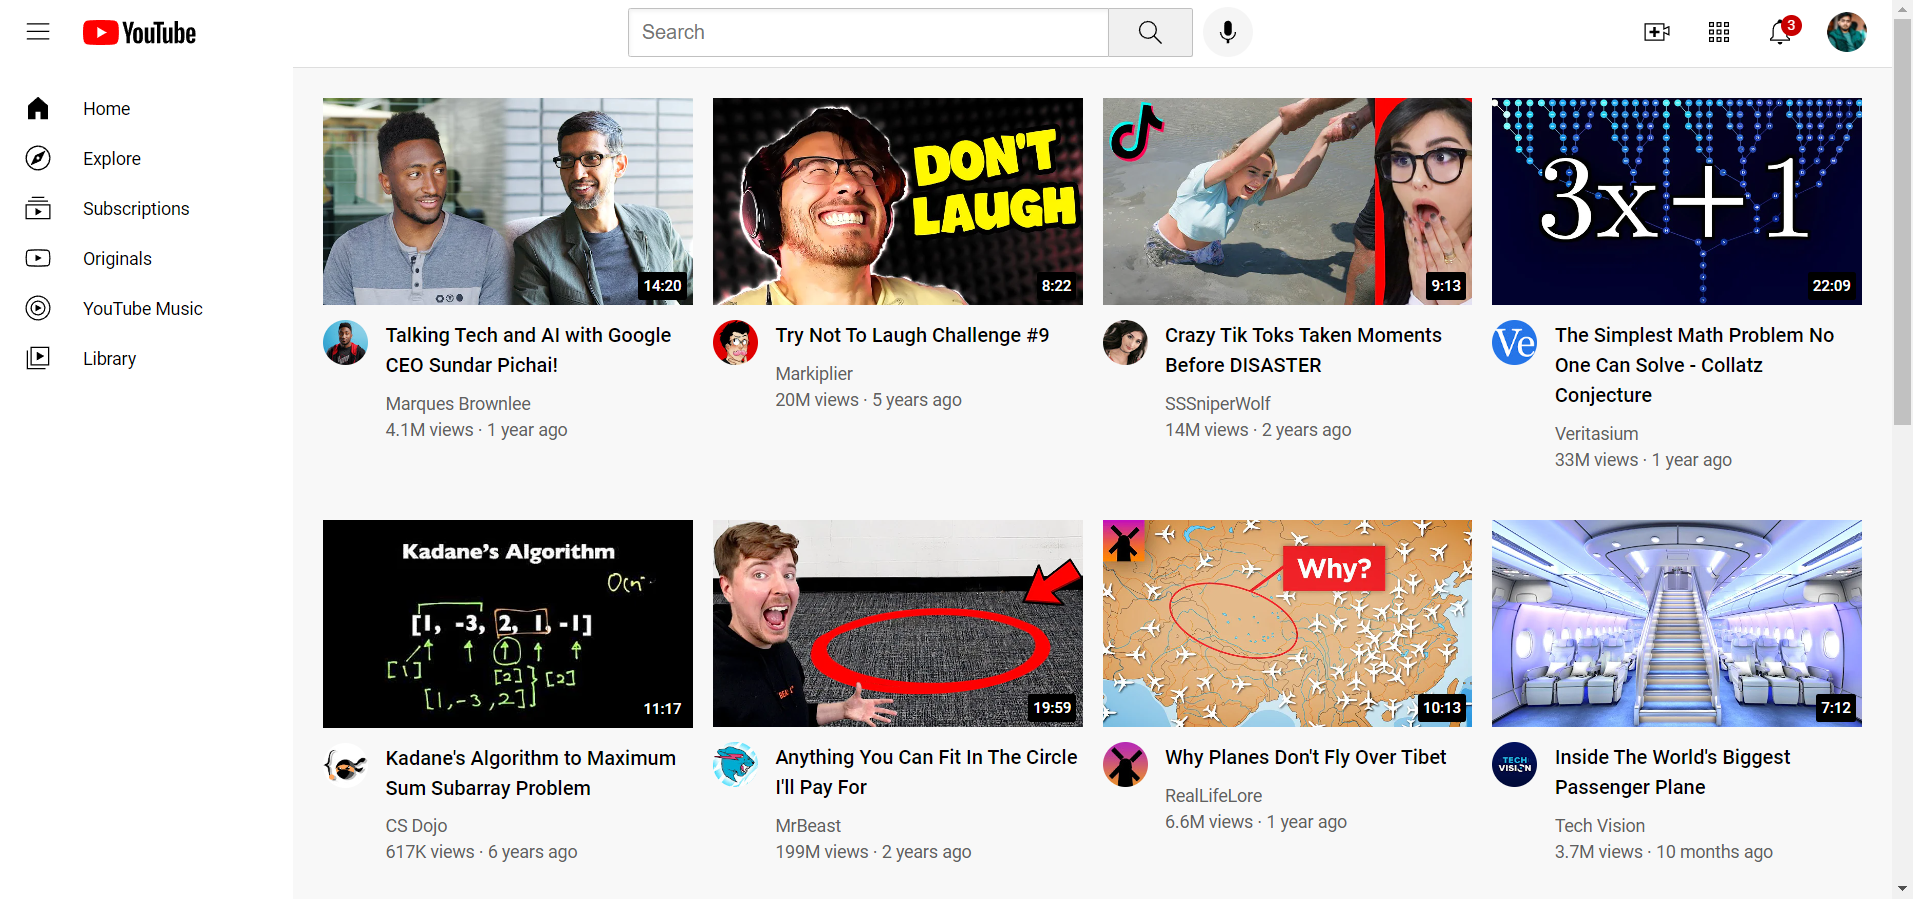Click the RealLifeLore channel name
This screenshot has width=1913, height=899.
point(1213,796)
